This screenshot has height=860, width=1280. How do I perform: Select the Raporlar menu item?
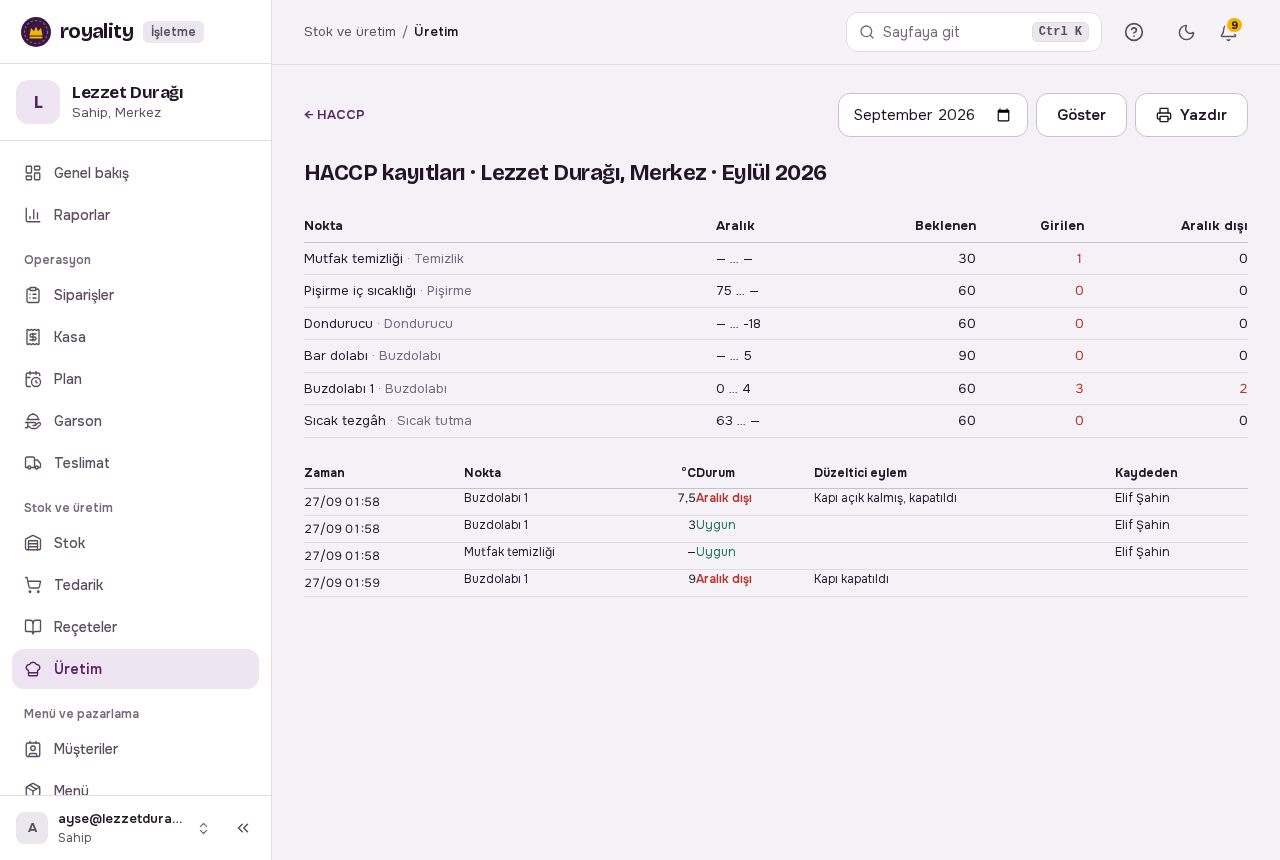pyautogui.click(x=135, y=215)
